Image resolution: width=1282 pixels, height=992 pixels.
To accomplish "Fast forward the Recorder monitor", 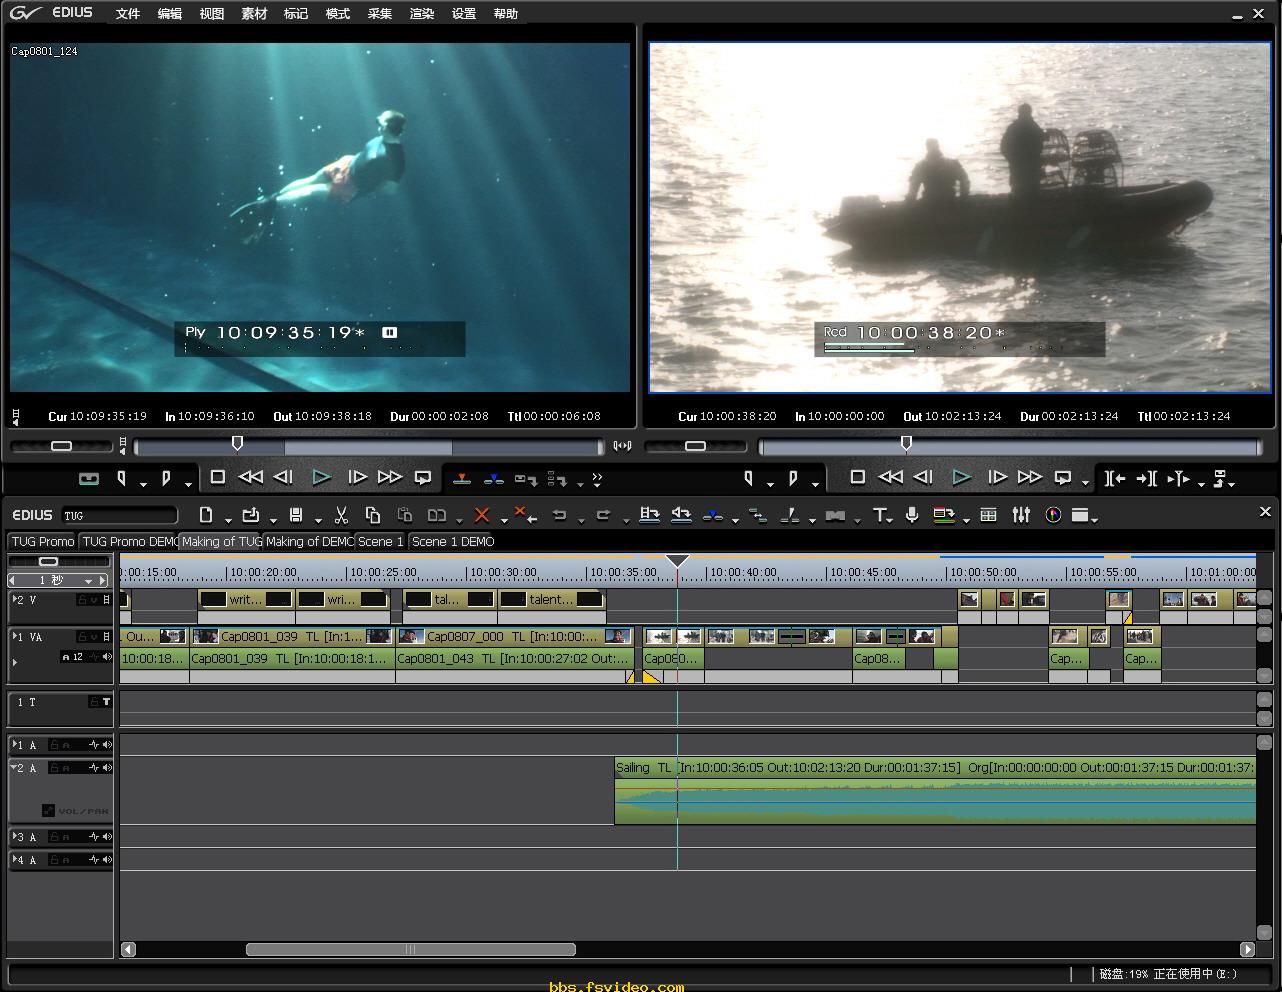I will tap(1030, 478).
